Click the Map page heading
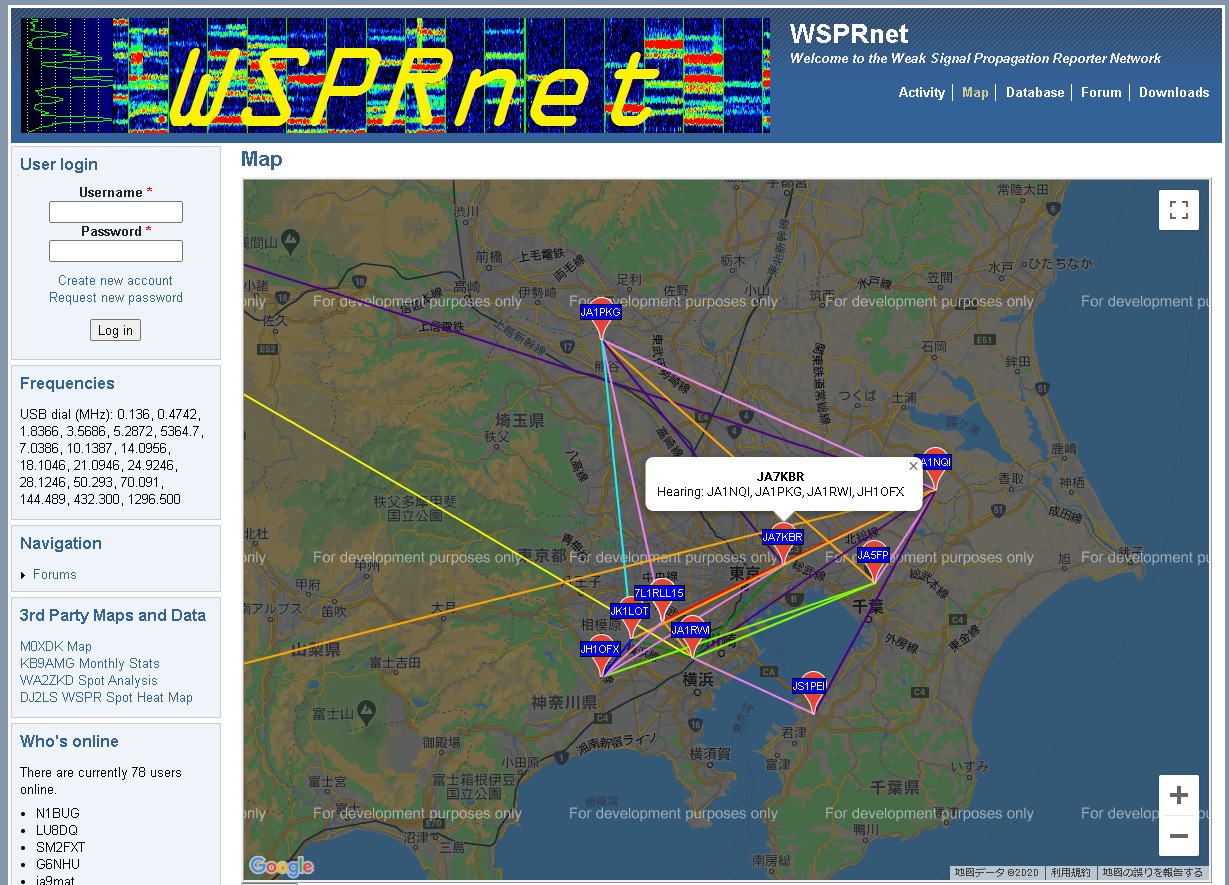1229x885 pixels. pos(262,159)
